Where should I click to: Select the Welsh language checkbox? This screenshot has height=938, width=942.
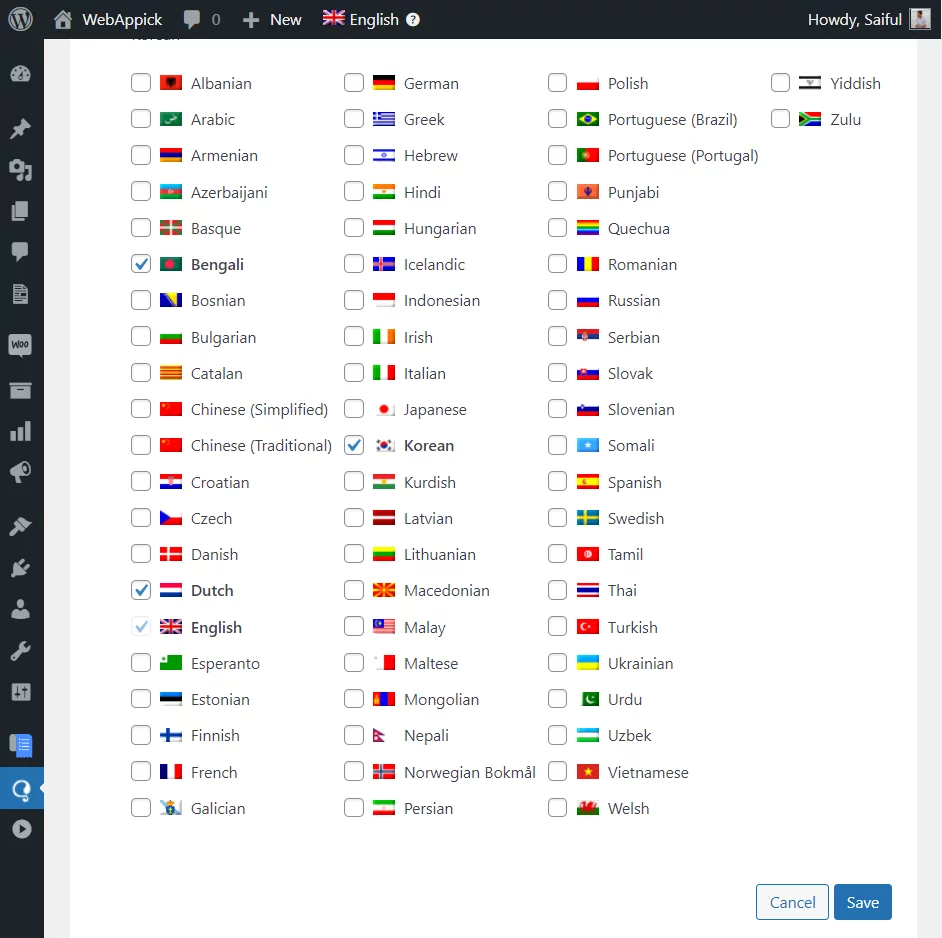(558, 808)
